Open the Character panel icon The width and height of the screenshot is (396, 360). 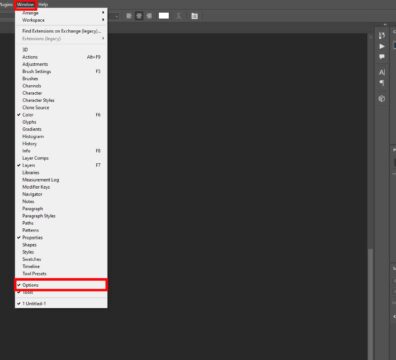tap(382, 72)
